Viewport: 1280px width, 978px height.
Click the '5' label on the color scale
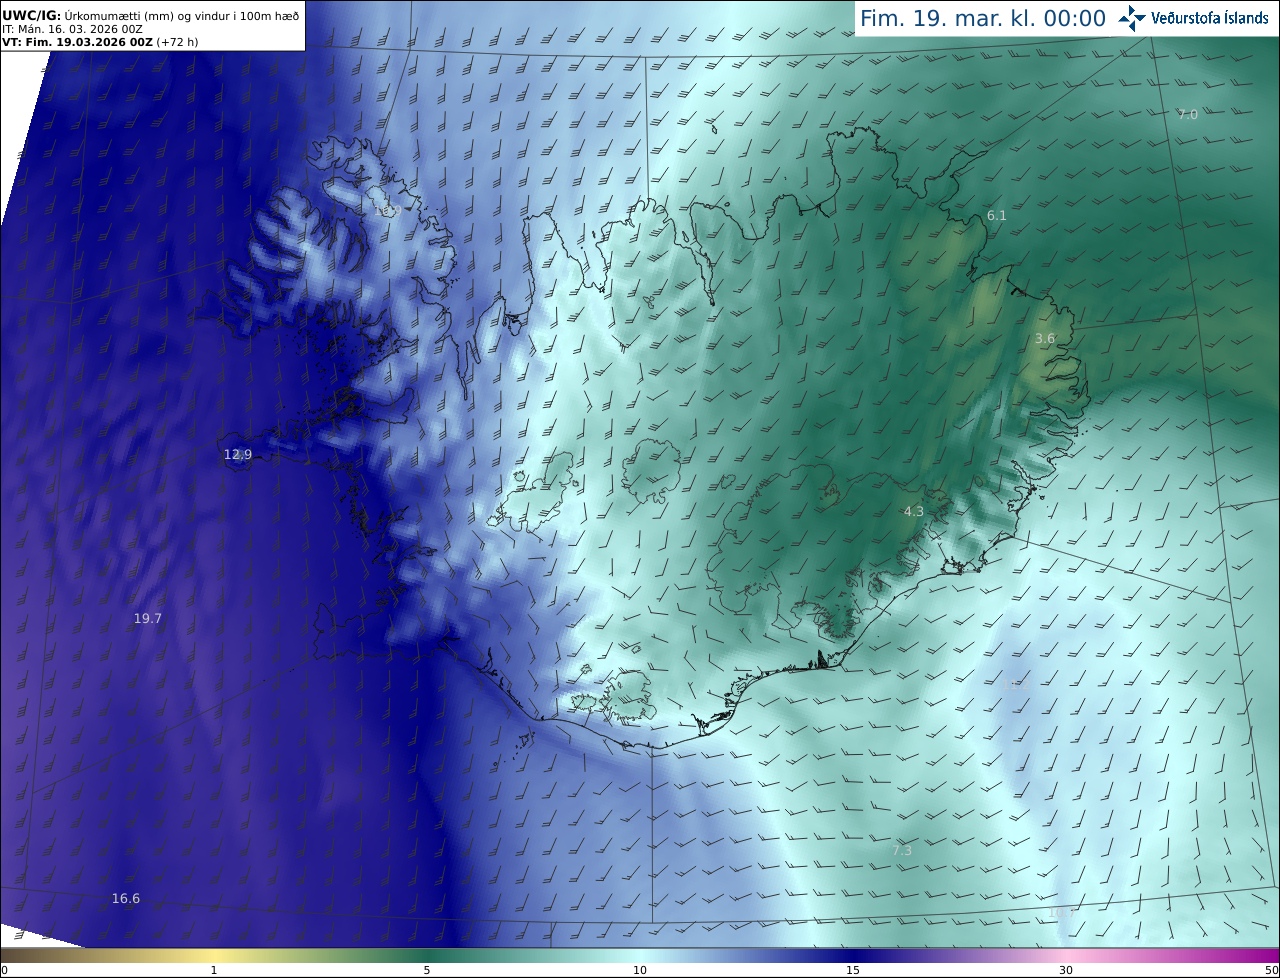(x=427, y=970)
